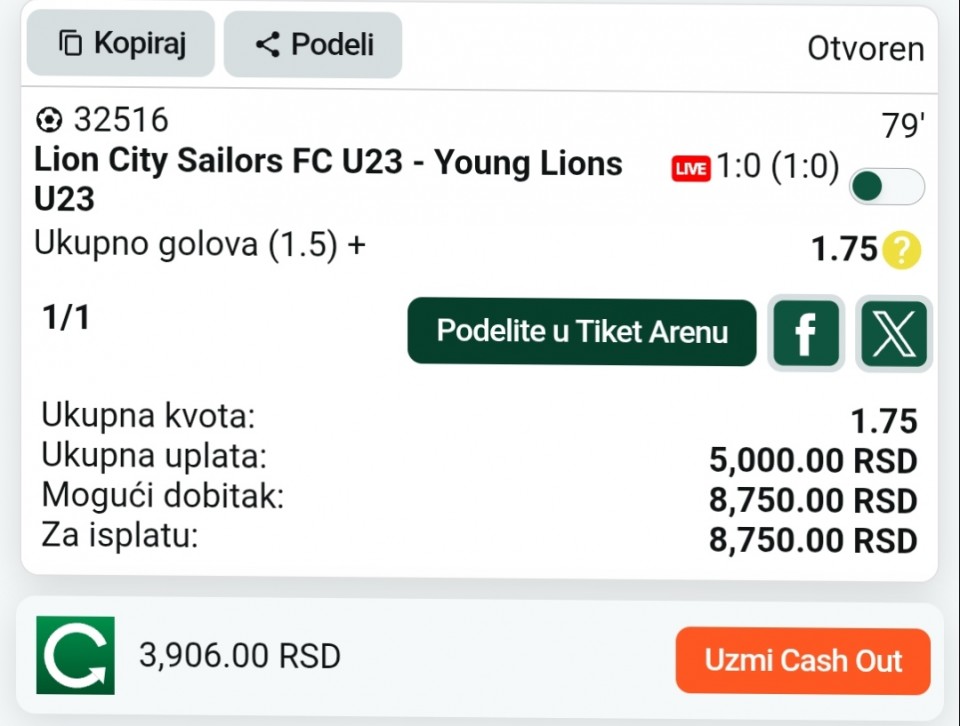Open the yellow question mark help icon
This screenshot has width=960, height=726.
901,250
